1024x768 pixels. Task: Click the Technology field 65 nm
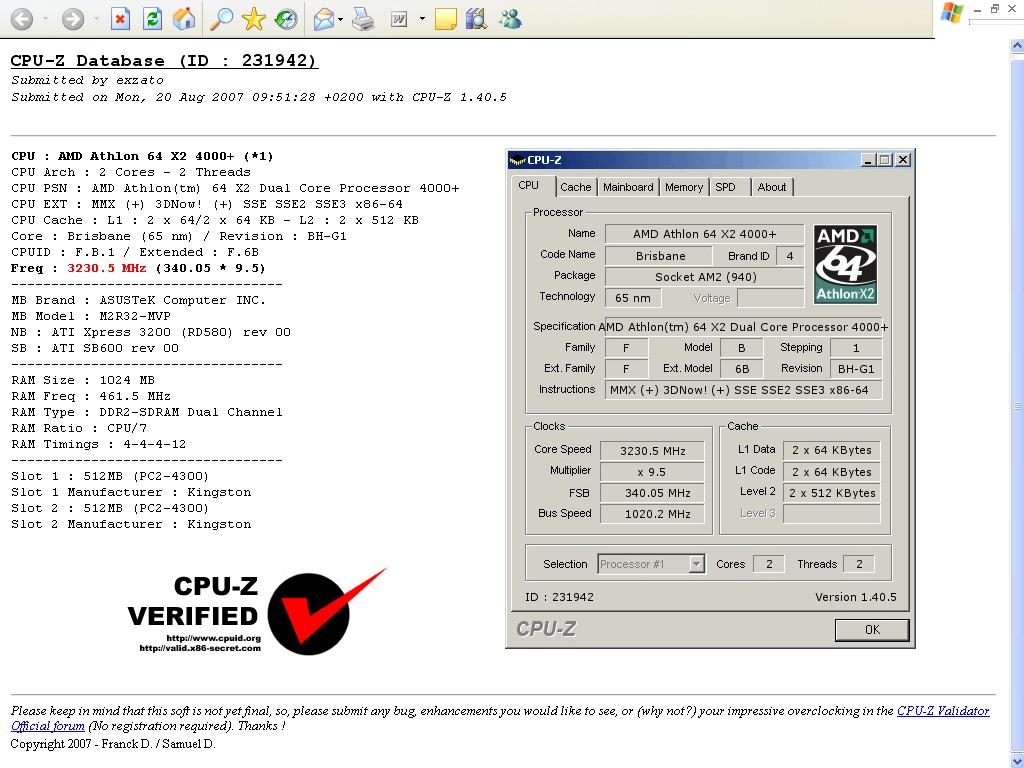[x=633, y=298]
